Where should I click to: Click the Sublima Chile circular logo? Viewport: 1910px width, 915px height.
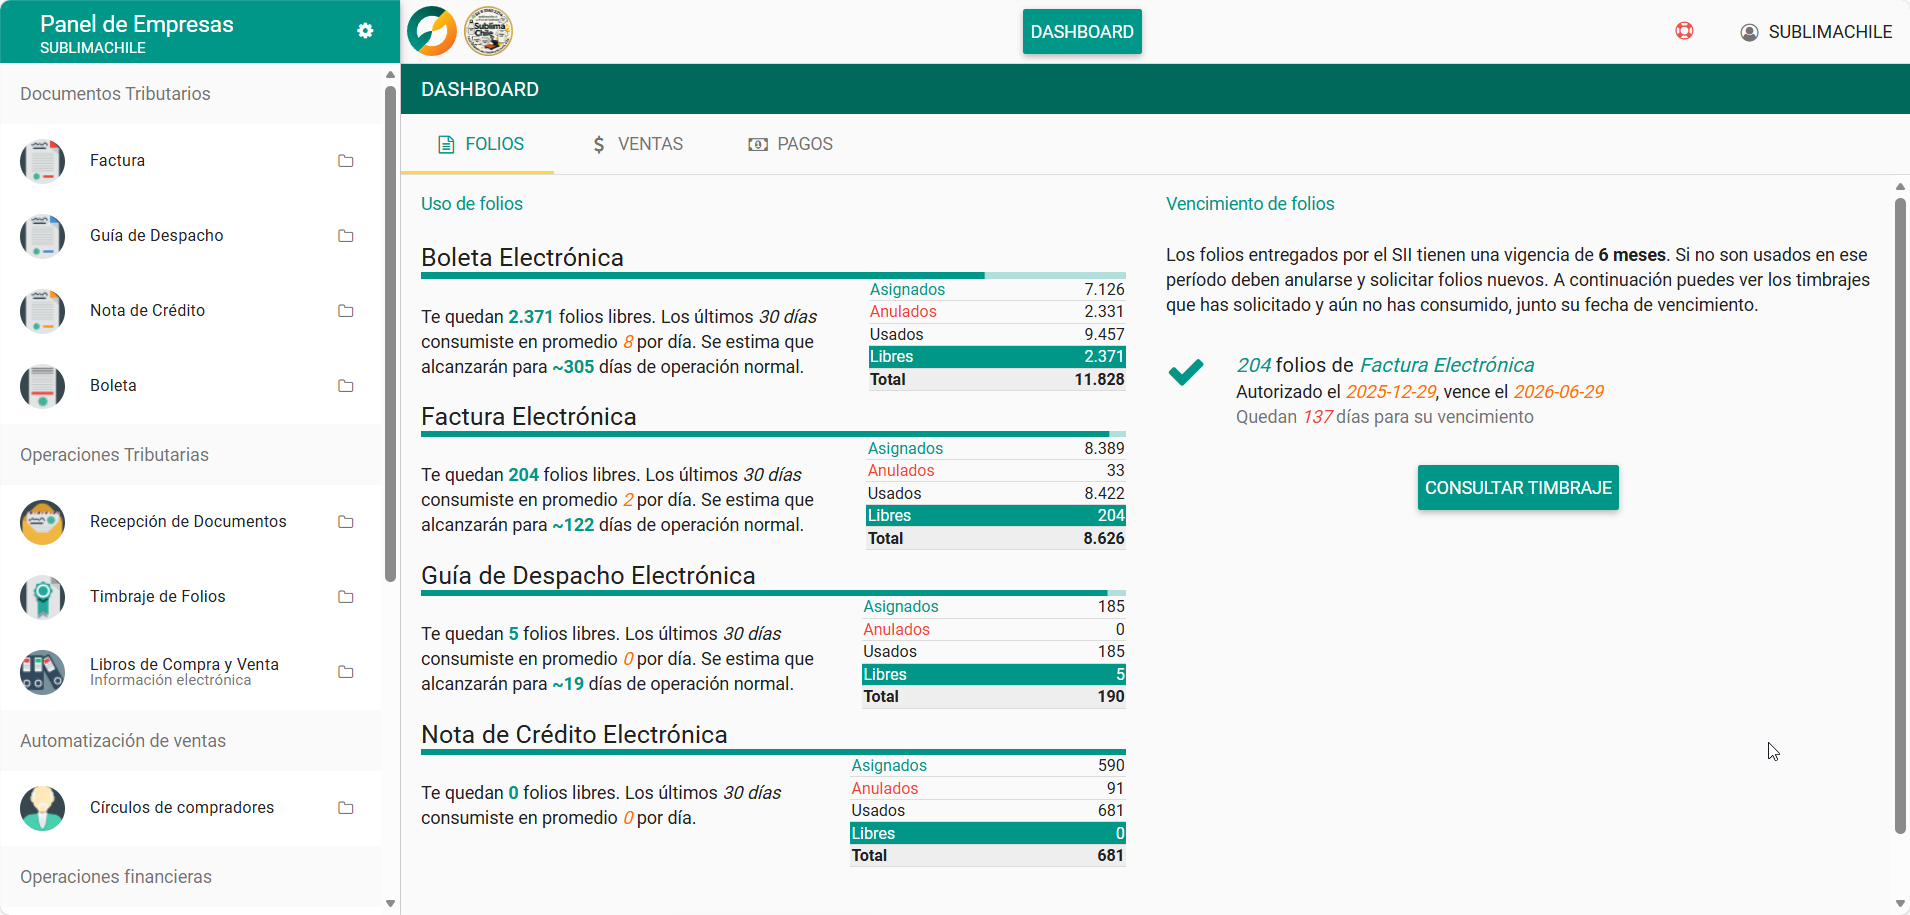488,31
